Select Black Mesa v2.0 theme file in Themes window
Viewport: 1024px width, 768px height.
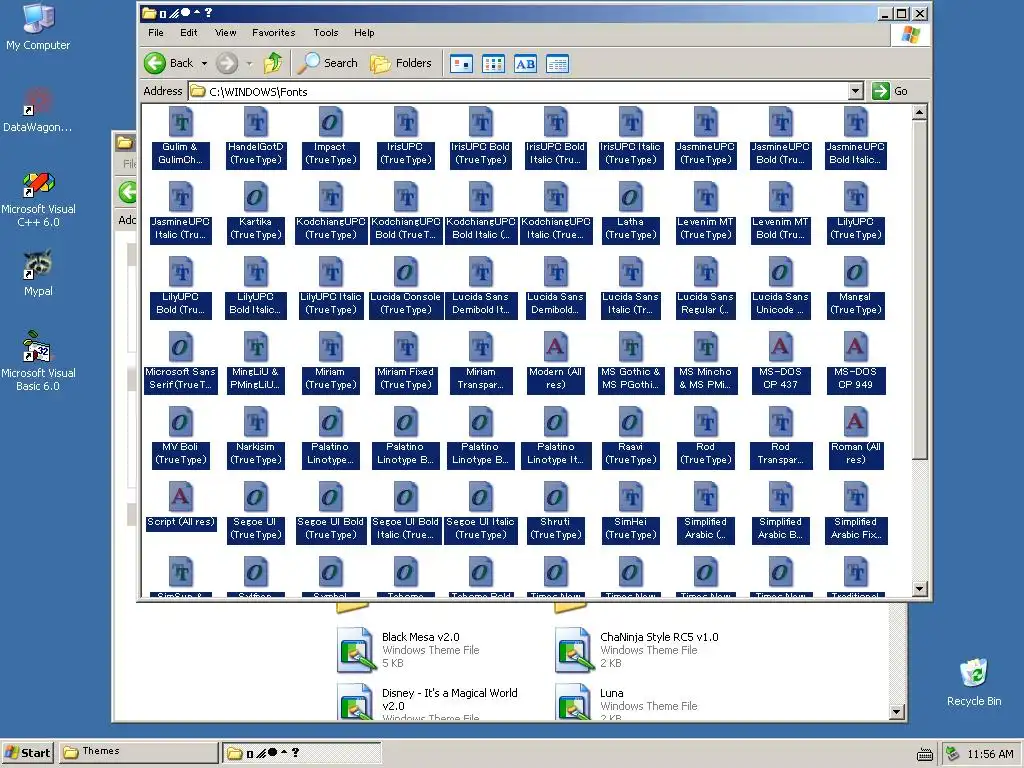click(408, 650)
